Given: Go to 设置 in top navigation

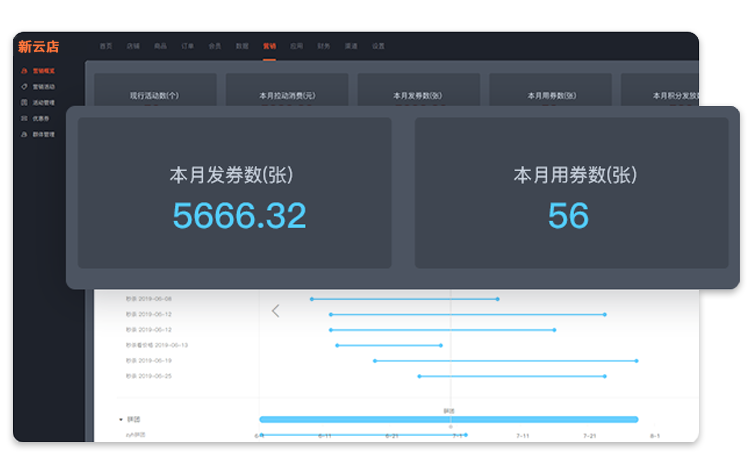Looking at the screenshot, I should [x=378, y=46].
